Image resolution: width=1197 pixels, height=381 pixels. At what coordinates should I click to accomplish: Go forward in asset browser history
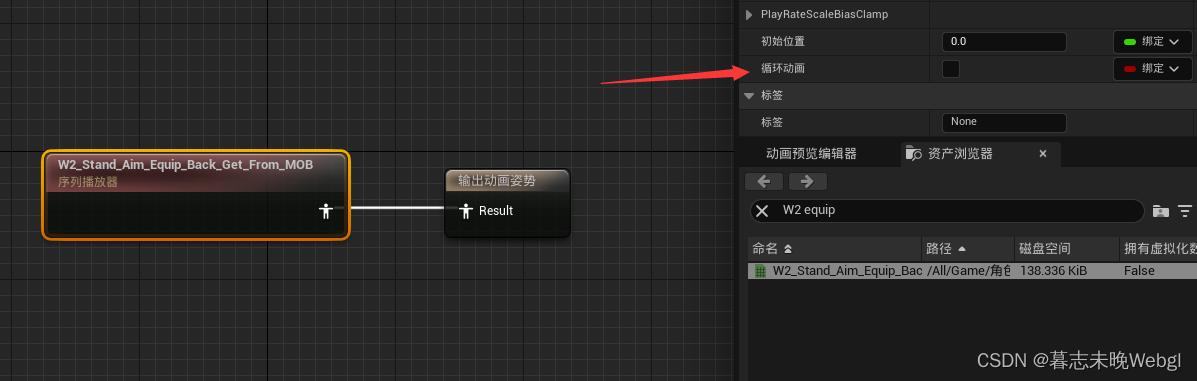tap(808, 182)
